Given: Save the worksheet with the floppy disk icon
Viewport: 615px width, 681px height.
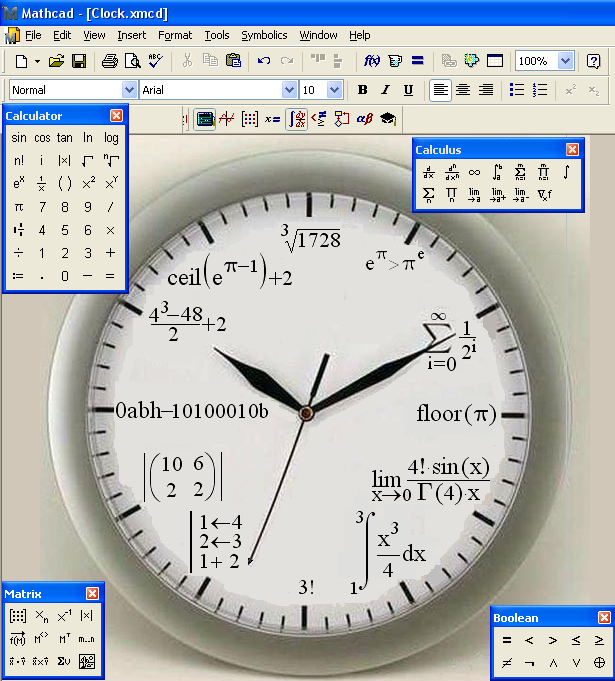Looking at the screenshot, I should click(79, 61).
